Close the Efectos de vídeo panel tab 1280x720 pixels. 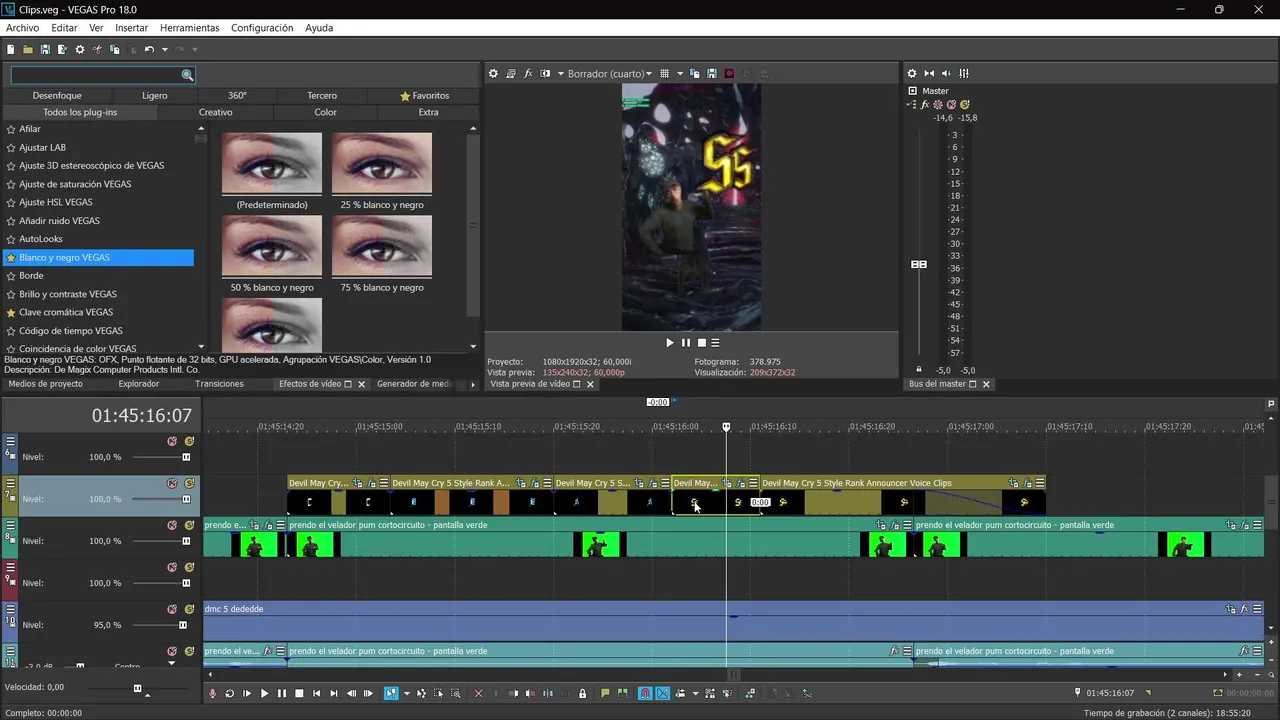tap(361, 384)
